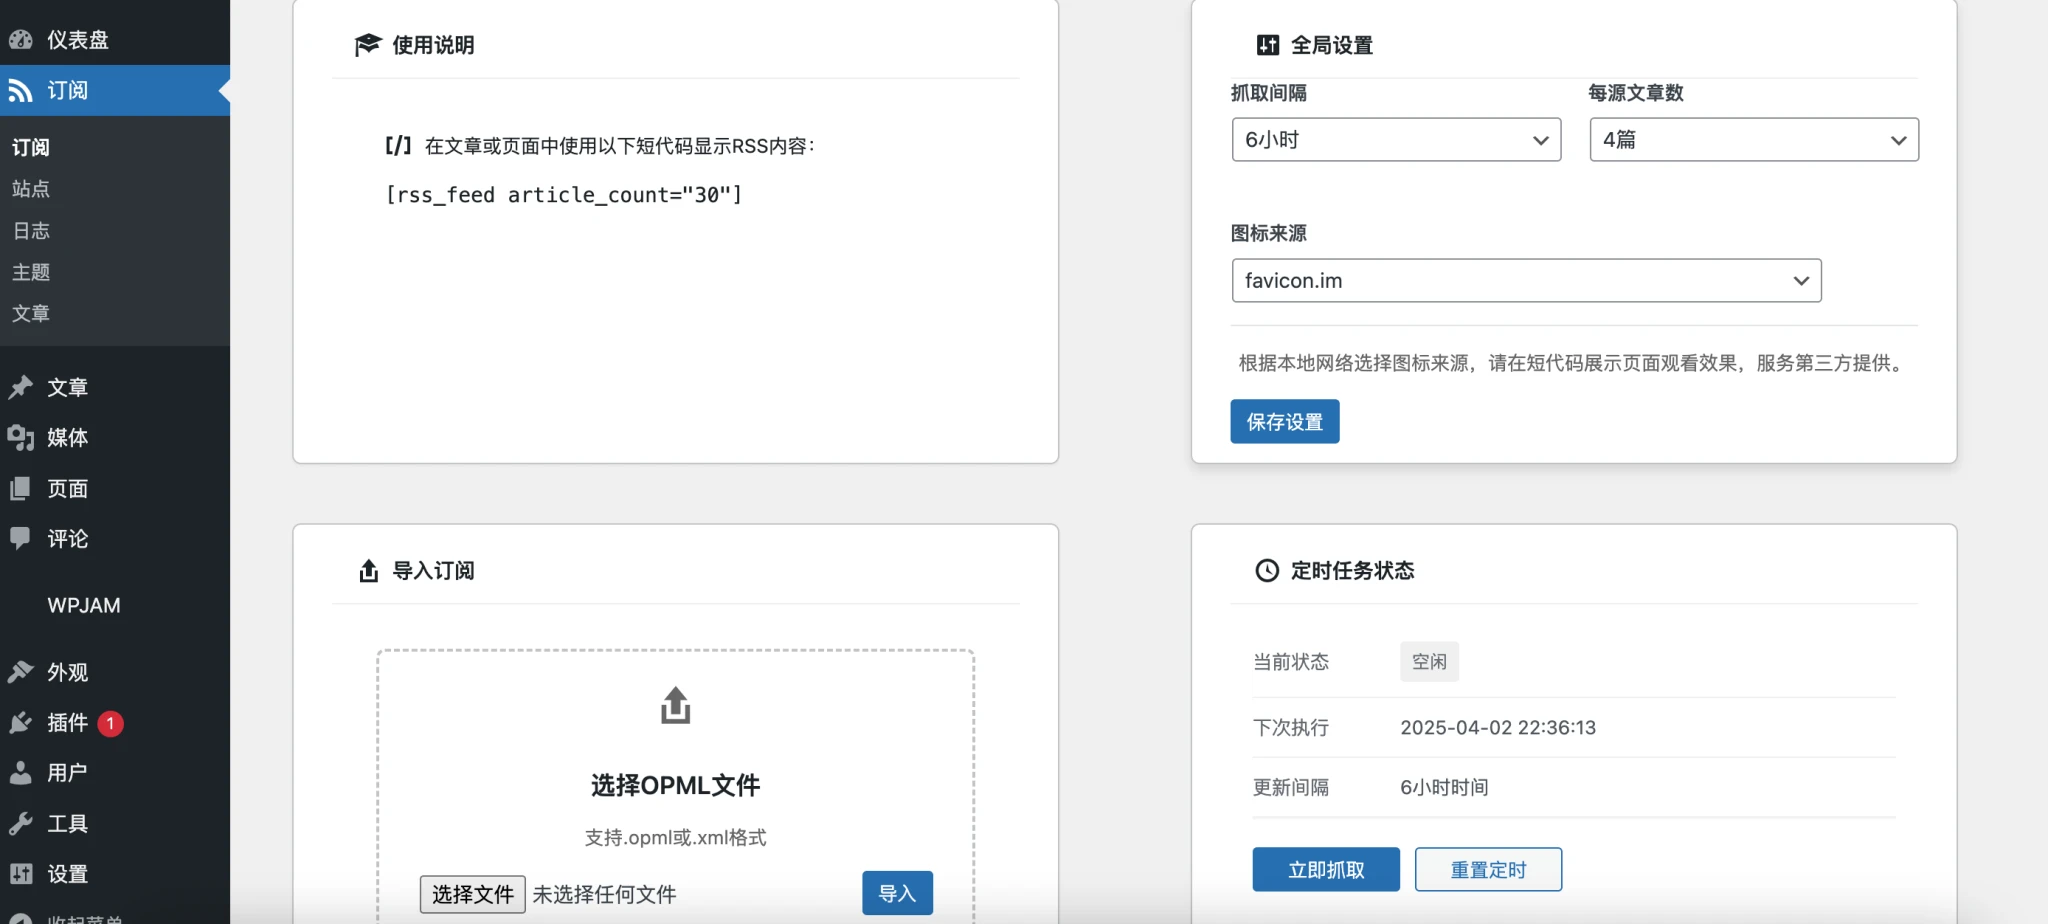Viewport: 2048px width, 924px height.
Task: Expand the 图标来源 dropdown showing favicon.im
Action: click(x=1526, y=281)
